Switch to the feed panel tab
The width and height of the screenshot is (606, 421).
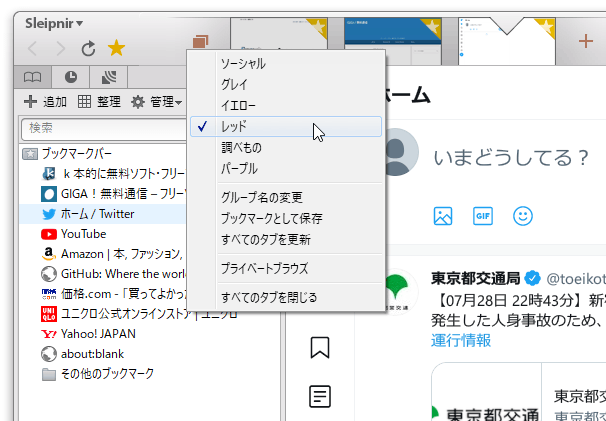pos(109,77)
